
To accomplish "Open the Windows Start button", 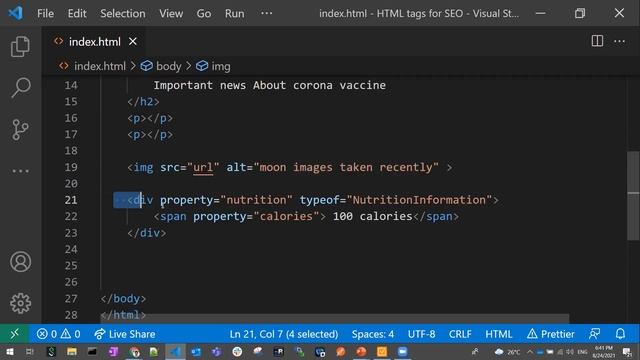I will [x=10, y=352].
